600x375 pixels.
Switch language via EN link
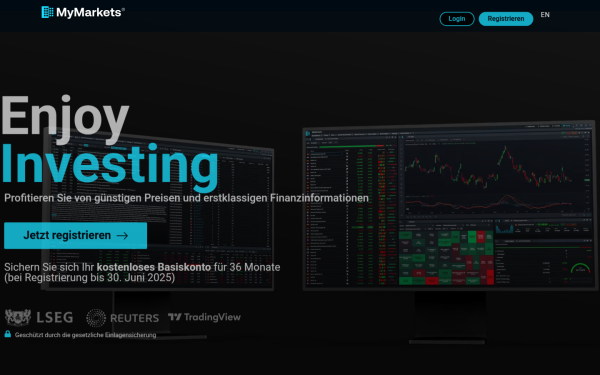[x=545, y=15]
